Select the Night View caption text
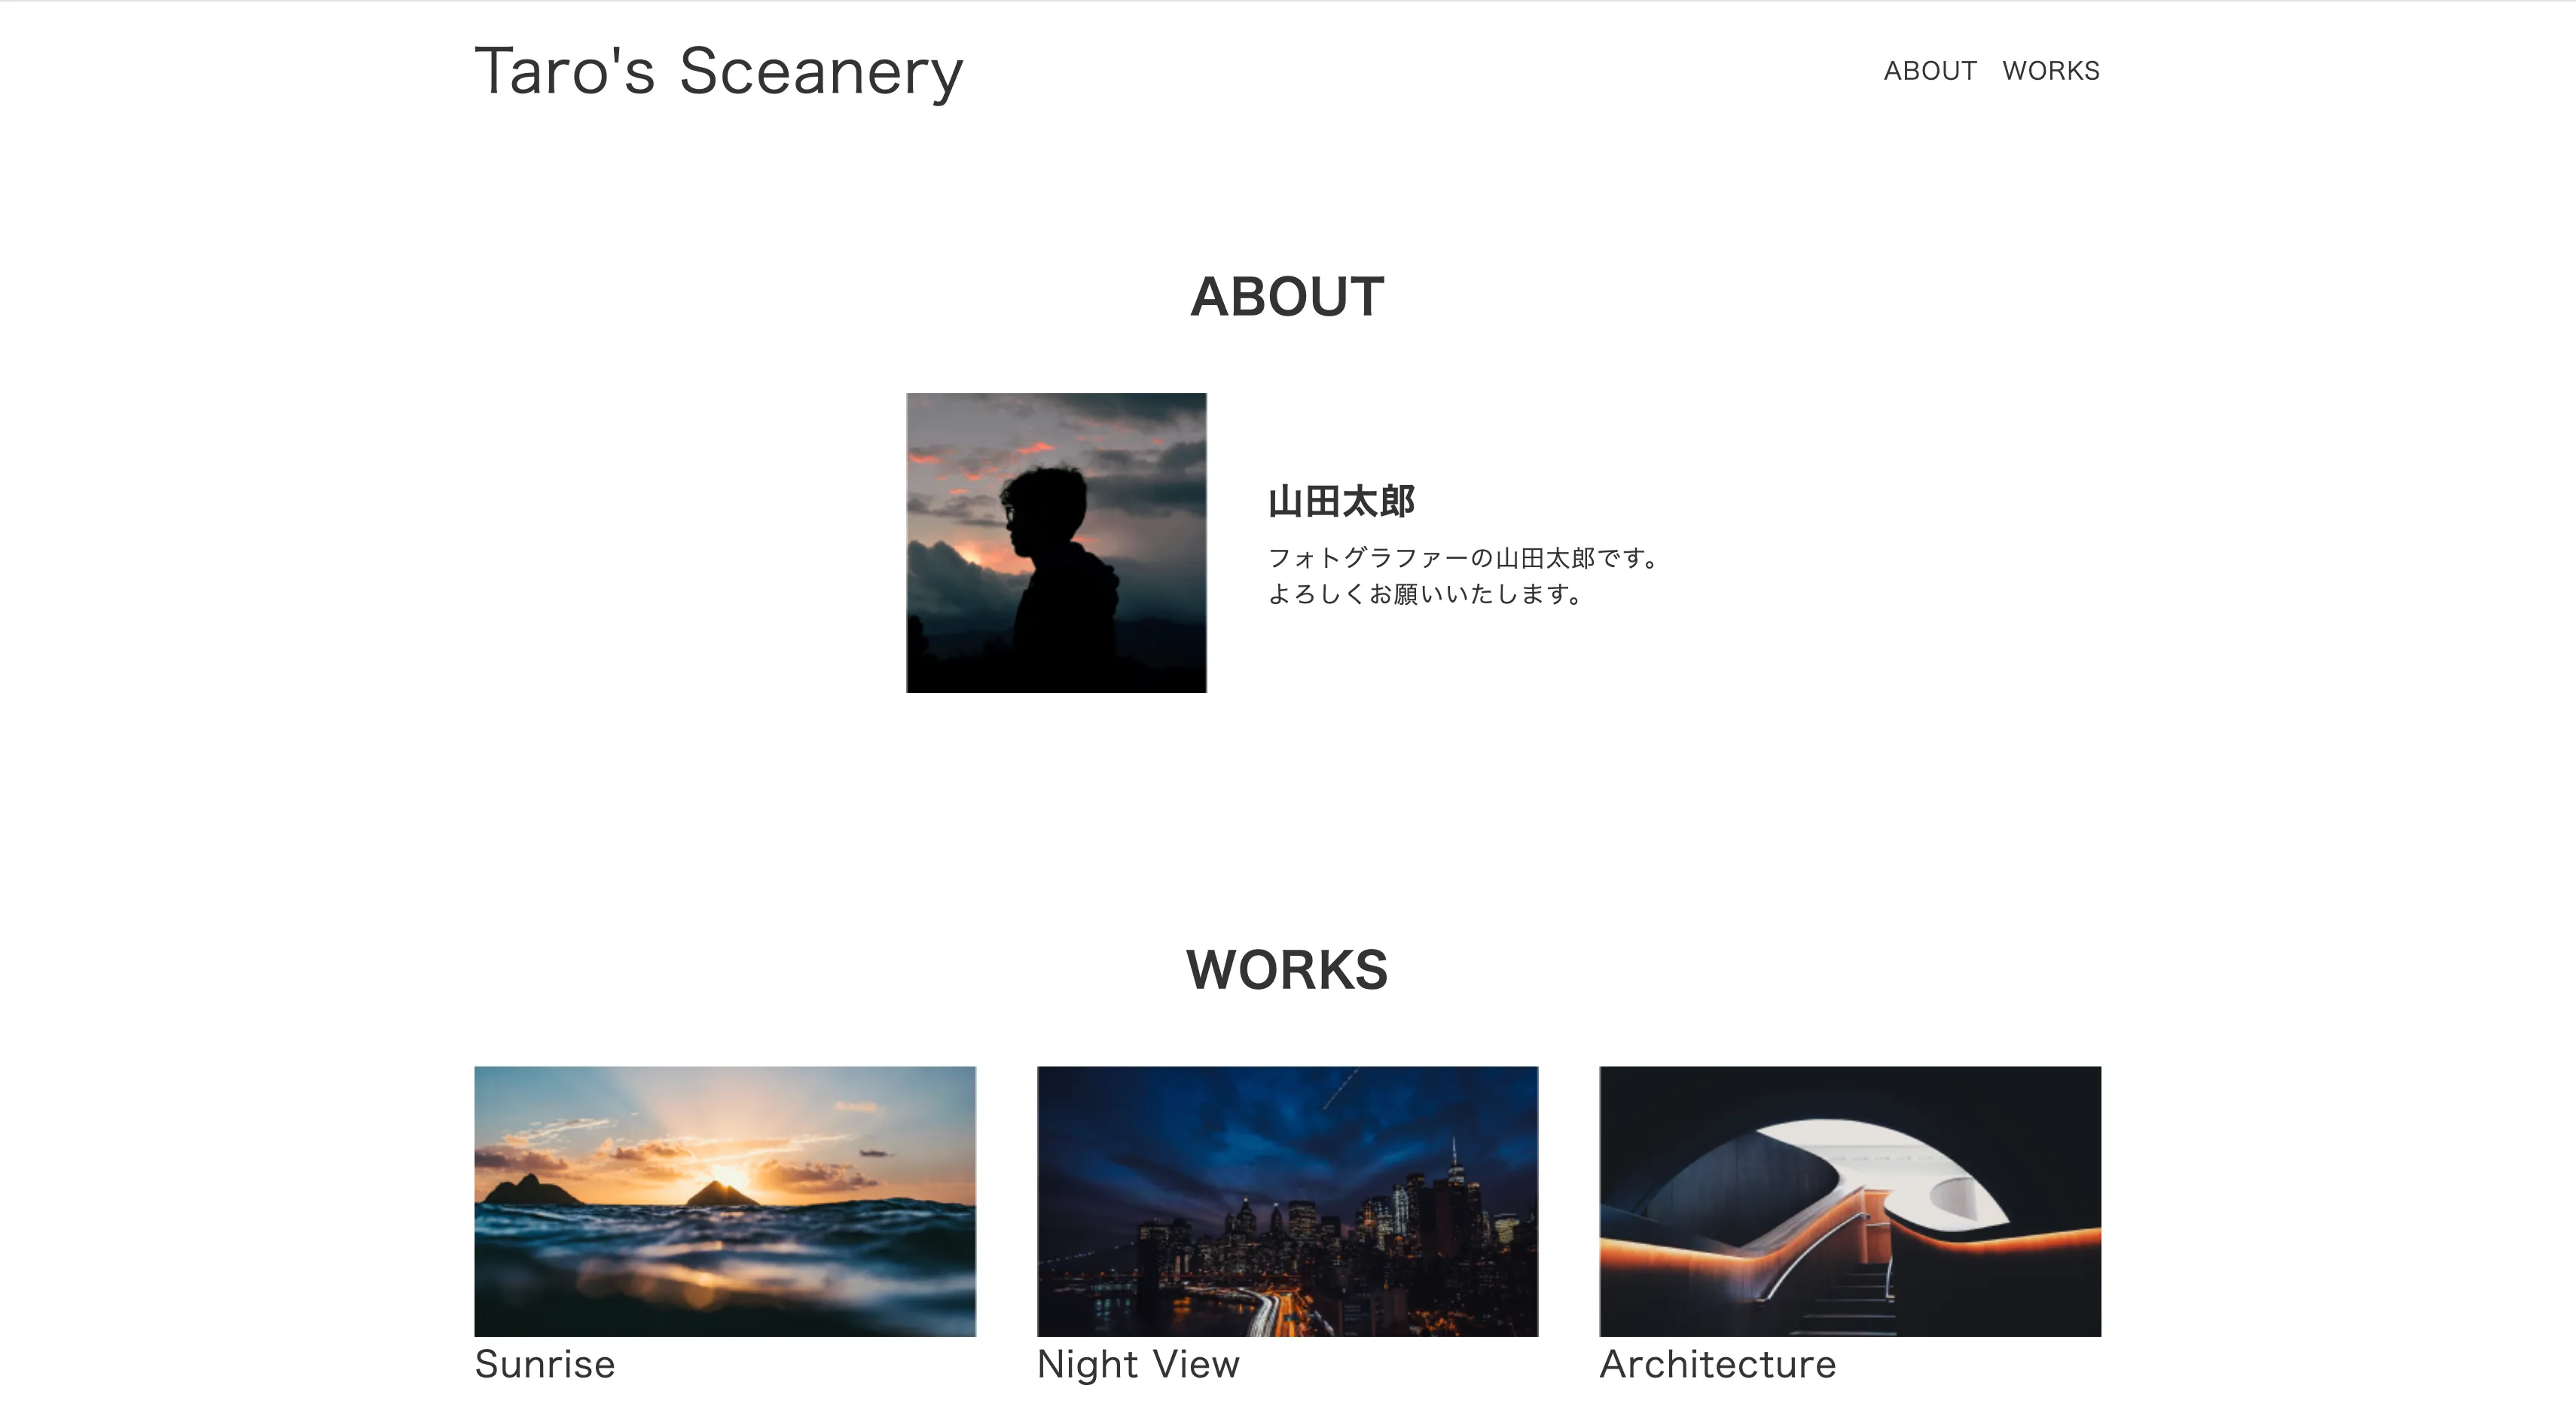This screenshot has width=2576, height=1425. [x=1137, y=1363]
